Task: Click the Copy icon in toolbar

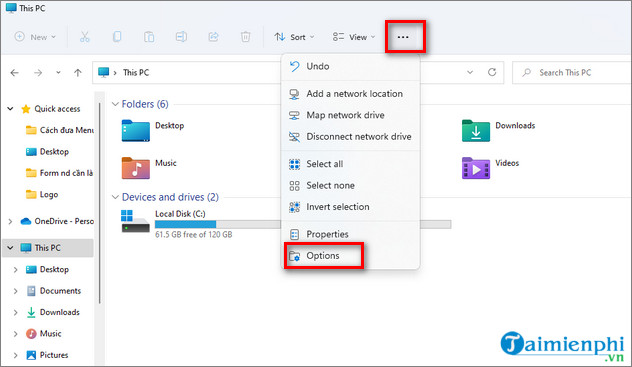Action: [x=117, y=37]
